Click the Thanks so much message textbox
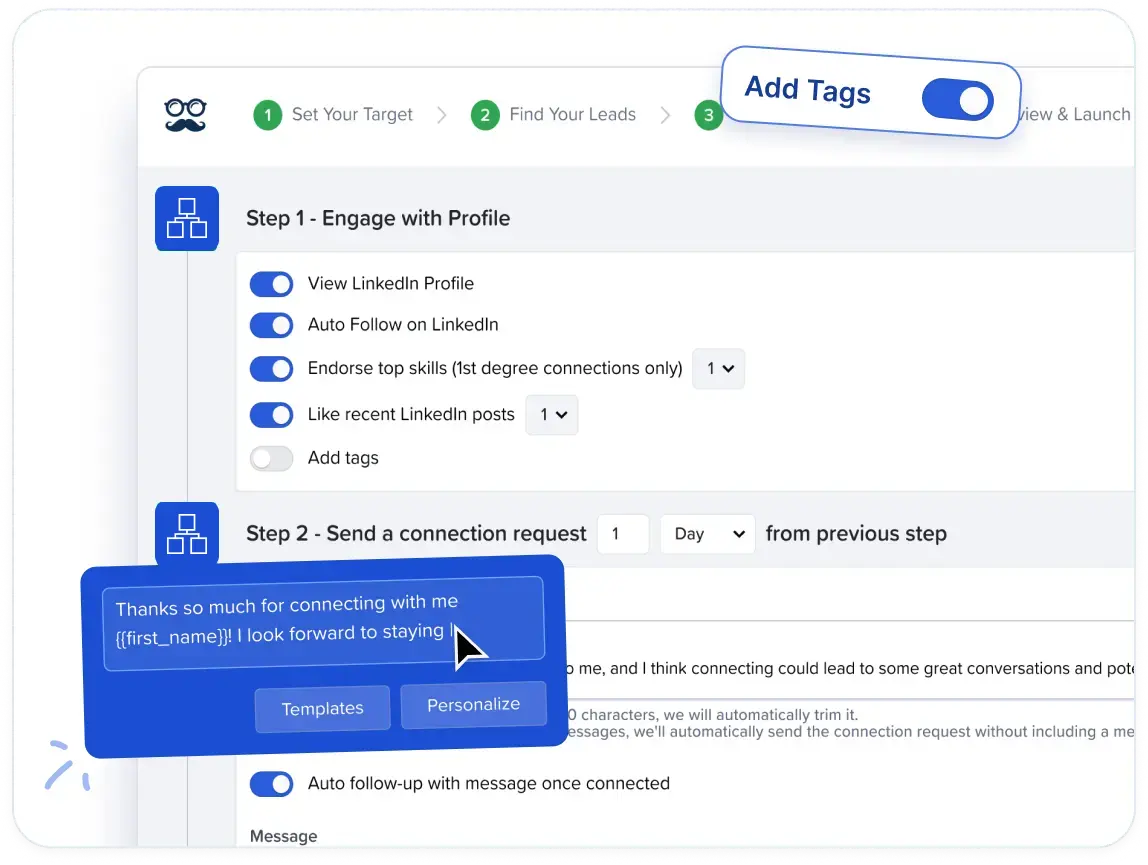 324,623
